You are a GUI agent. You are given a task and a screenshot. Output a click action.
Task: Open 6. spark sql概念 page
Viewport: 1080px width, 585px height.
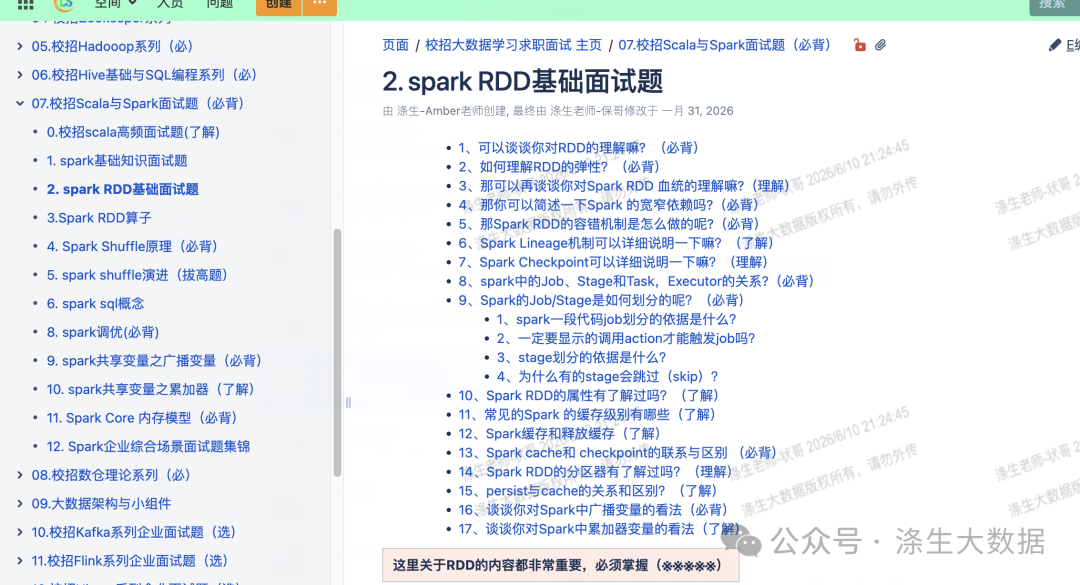[96, 304]
